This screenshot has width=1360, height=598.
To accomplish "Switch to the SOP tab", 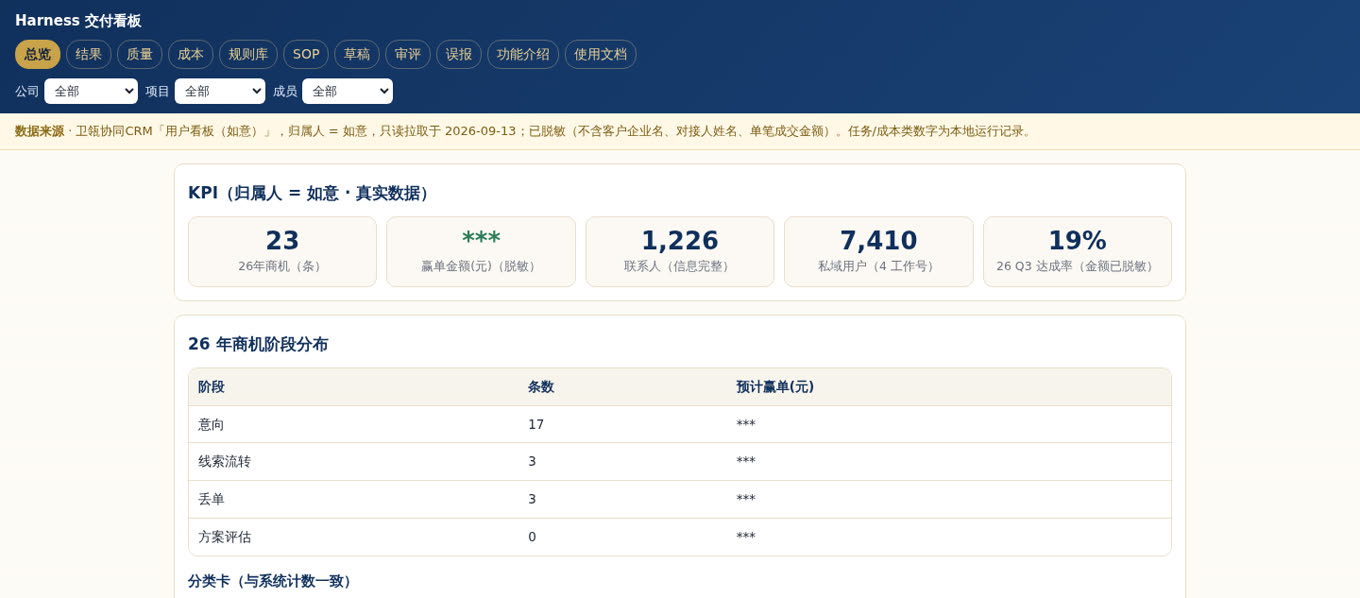I will [306, 54].
